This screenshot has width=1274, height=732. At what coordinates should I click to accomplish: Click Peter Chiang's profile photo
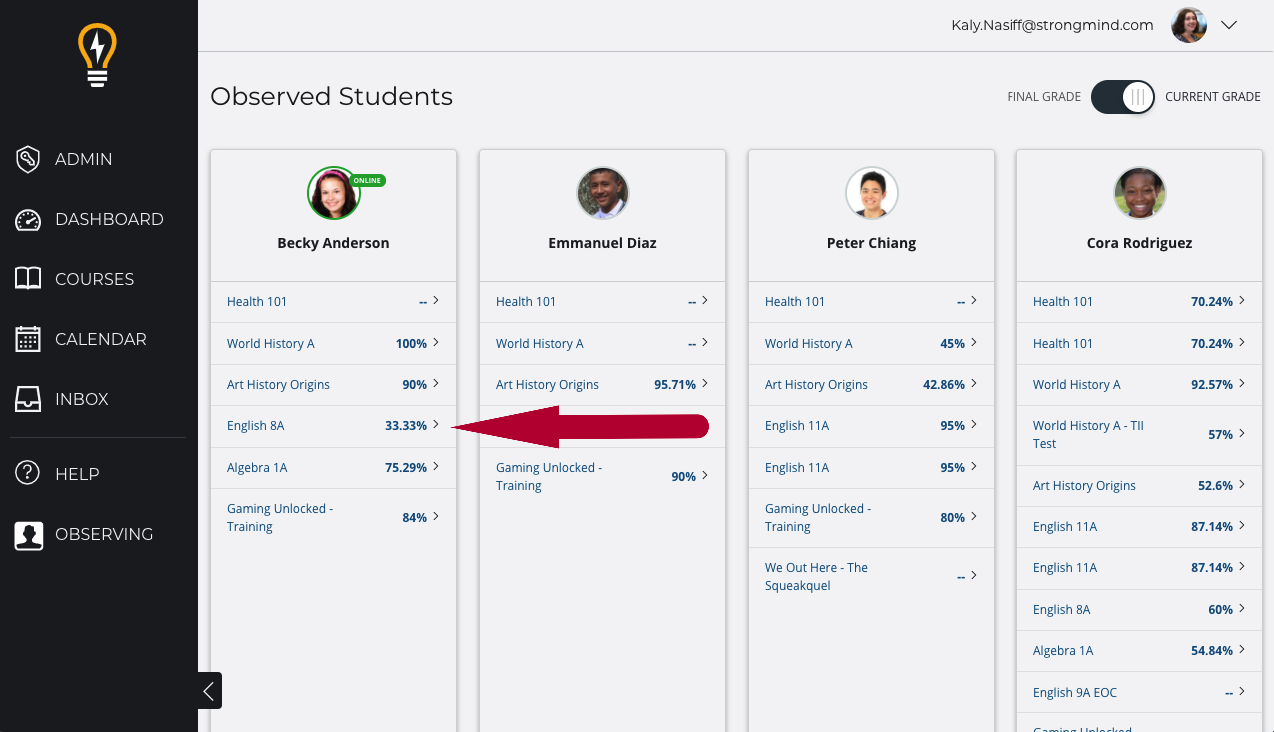pos(871,193)
